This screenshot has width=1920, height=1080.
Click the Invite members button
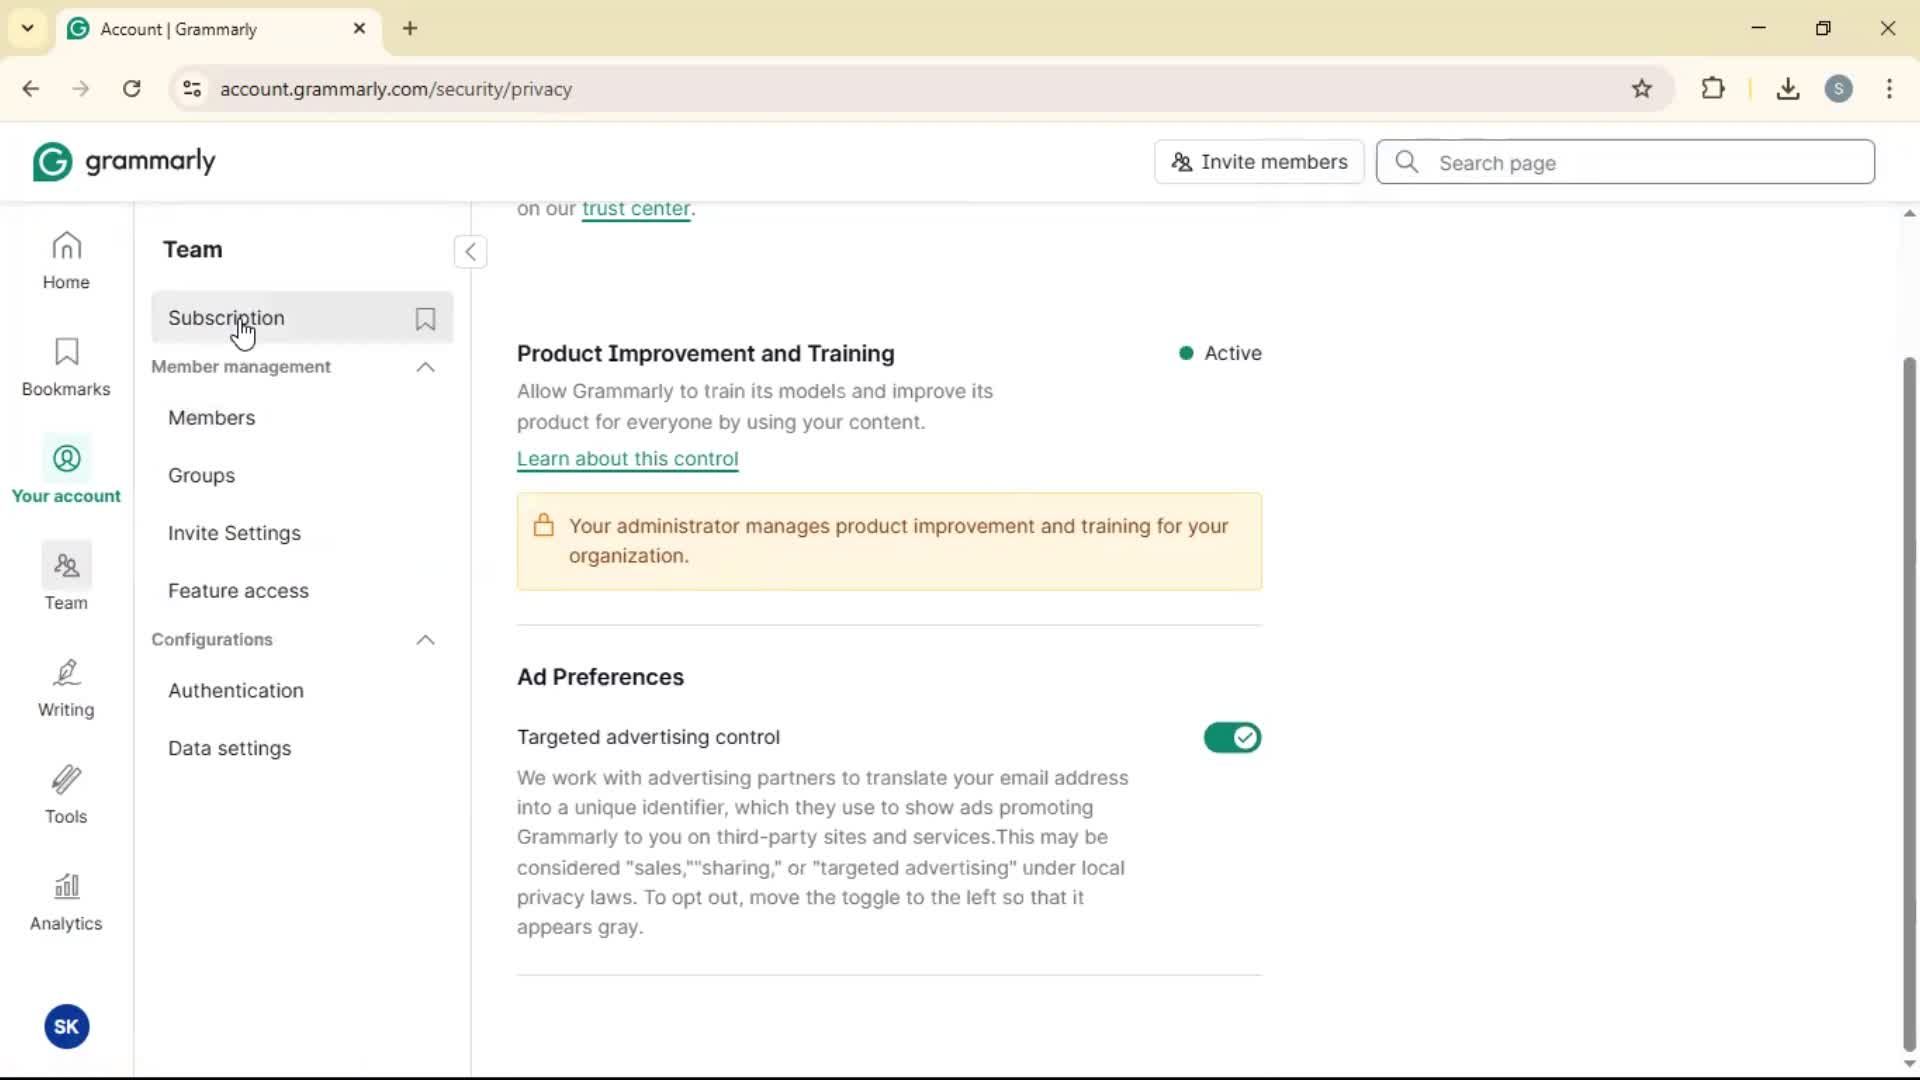[x=1259, y=162]
